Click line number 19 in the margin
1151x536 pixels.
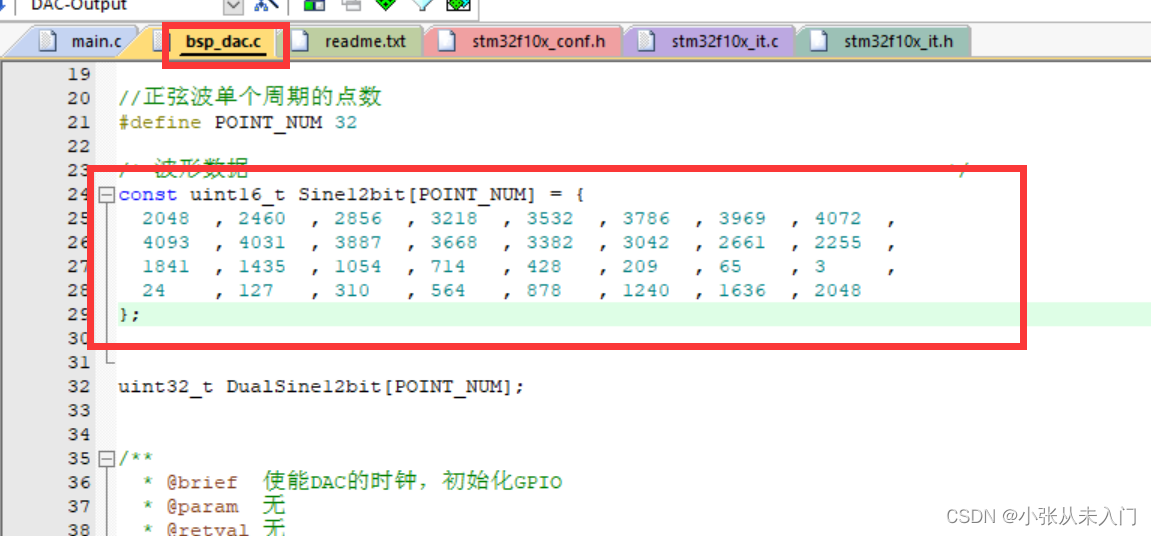click(x=79, y=74)
